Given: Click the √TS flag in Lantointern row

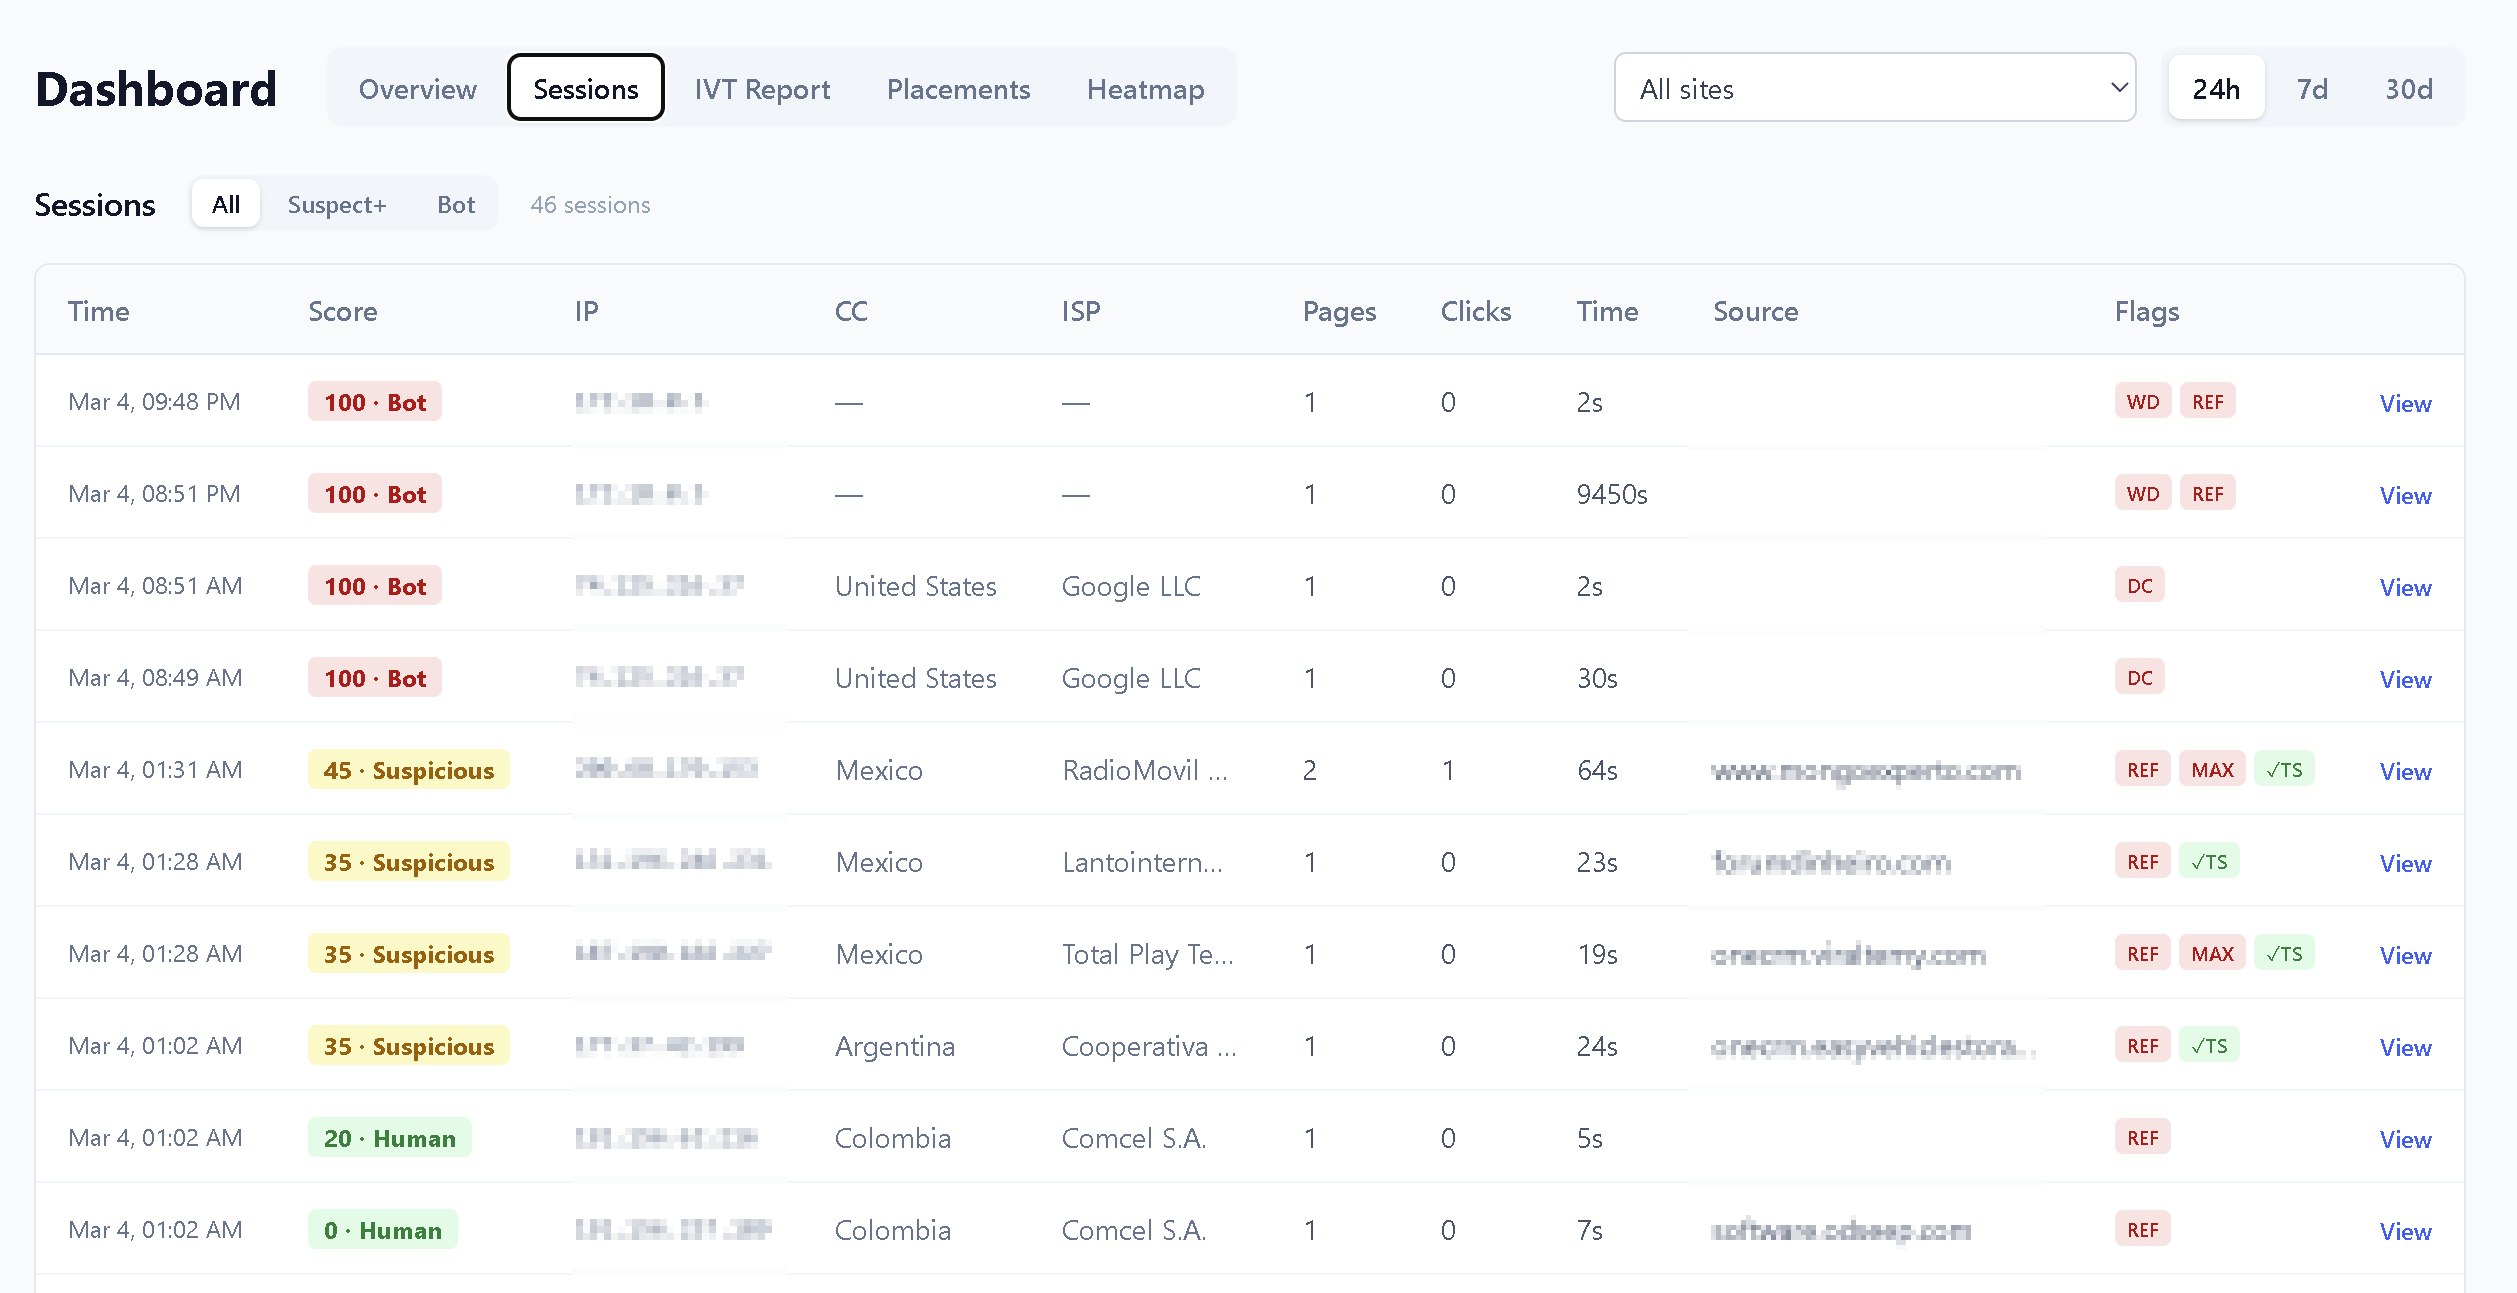Looking at the screenshot, I should [x=2209, y=861].
